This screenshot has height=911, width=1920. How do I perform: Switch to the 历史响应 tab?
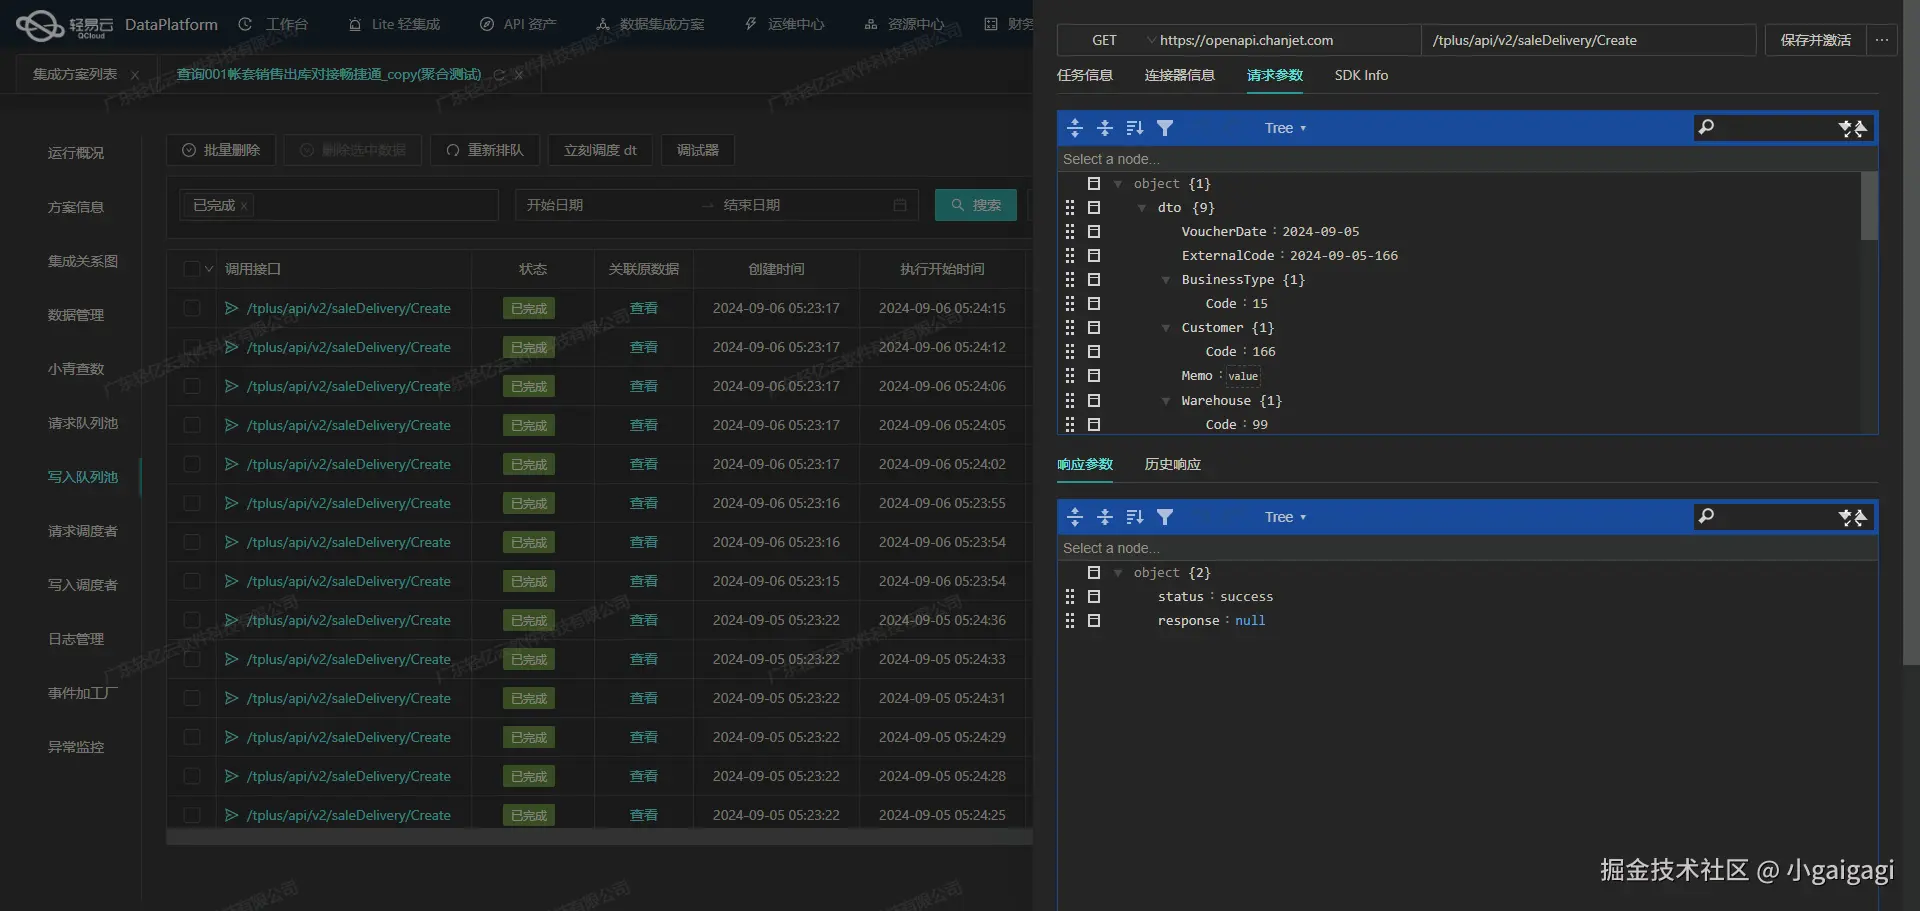[1173, 464]
